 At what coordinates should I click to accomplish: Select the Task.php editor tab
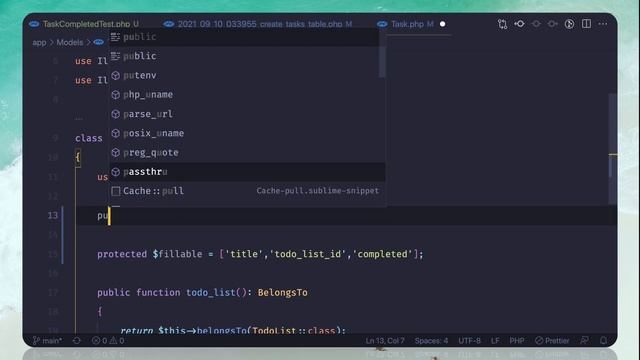(411, 24)
